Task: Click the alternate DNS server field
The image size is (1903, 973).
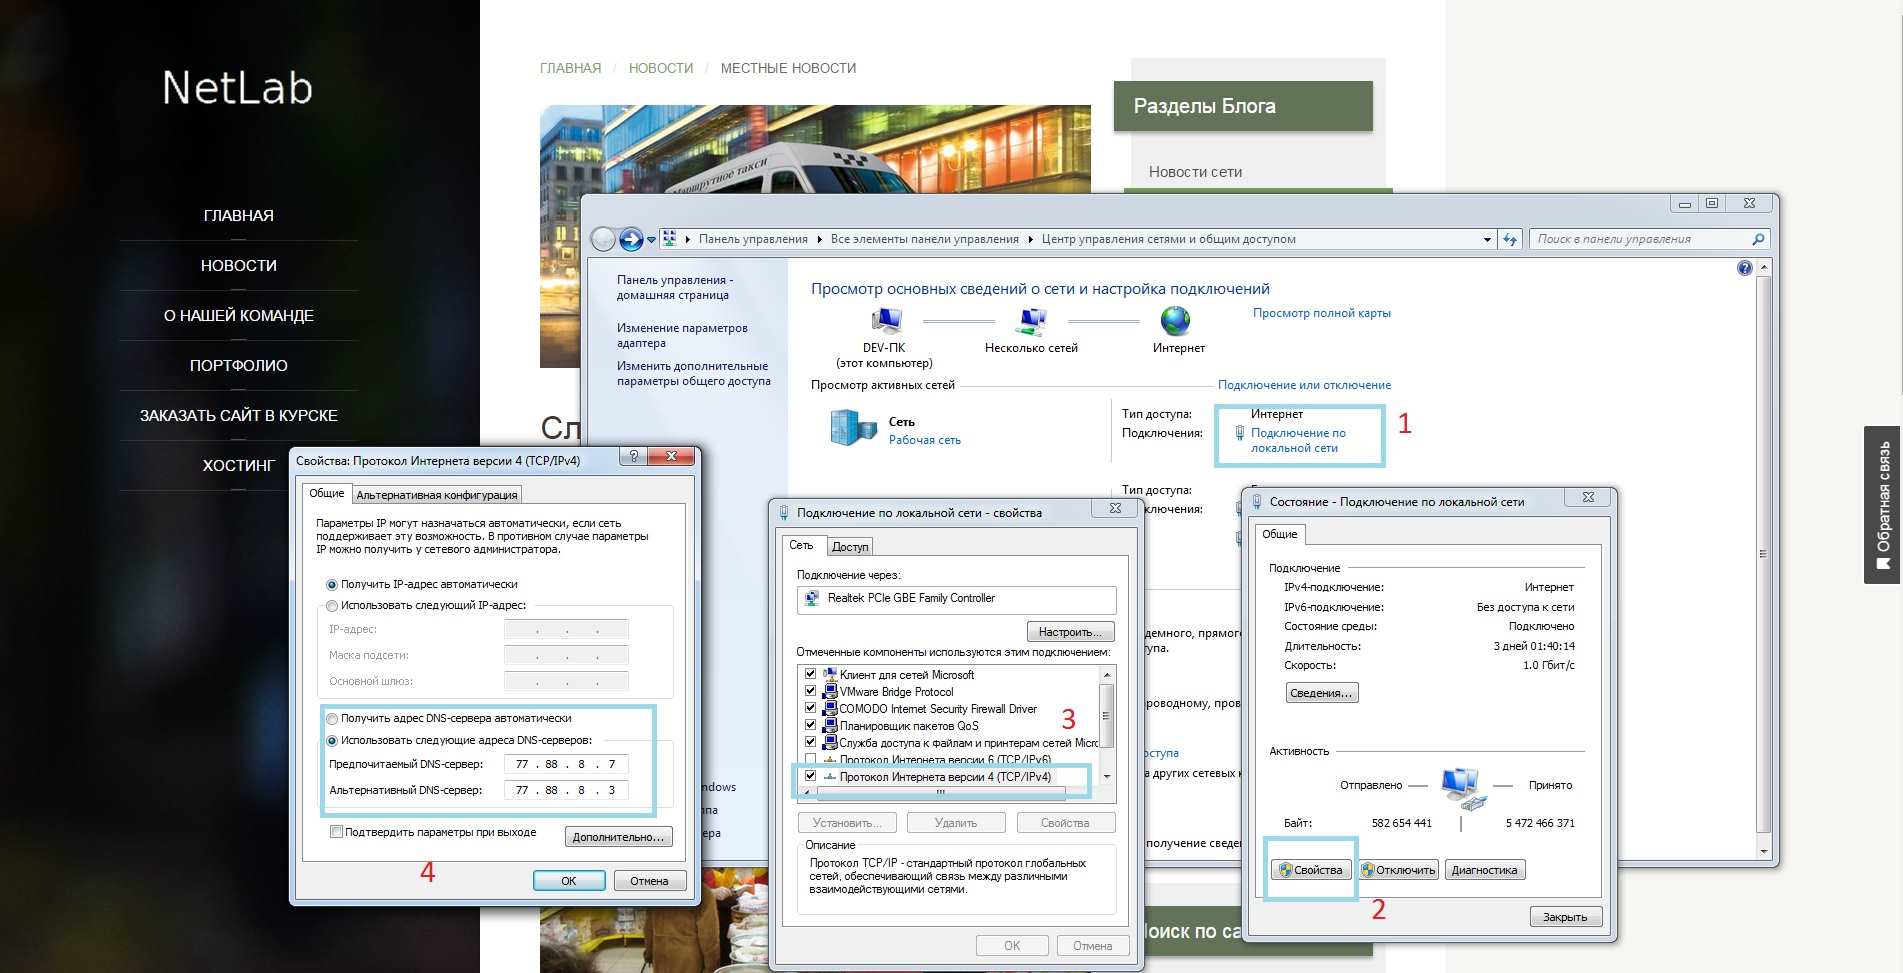Action: click(567, 790)
